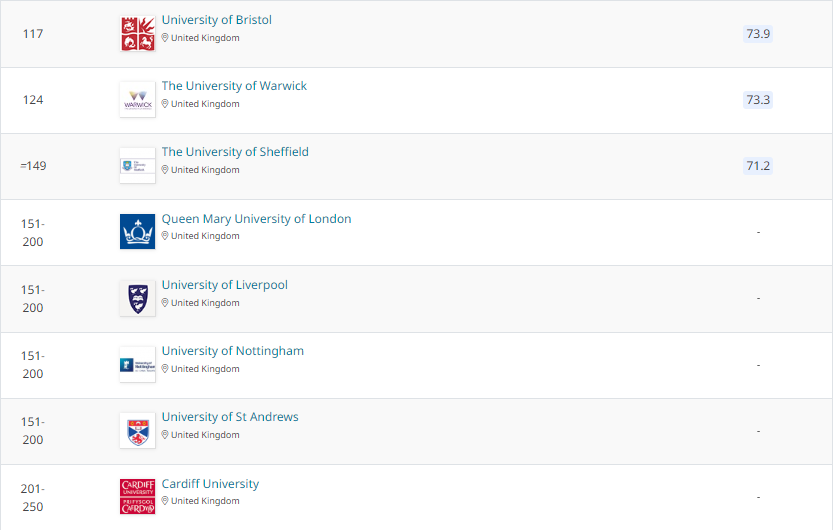Click Queen Mary University of London crest
The image size is (833, 530).
click(x=137, y=232)
